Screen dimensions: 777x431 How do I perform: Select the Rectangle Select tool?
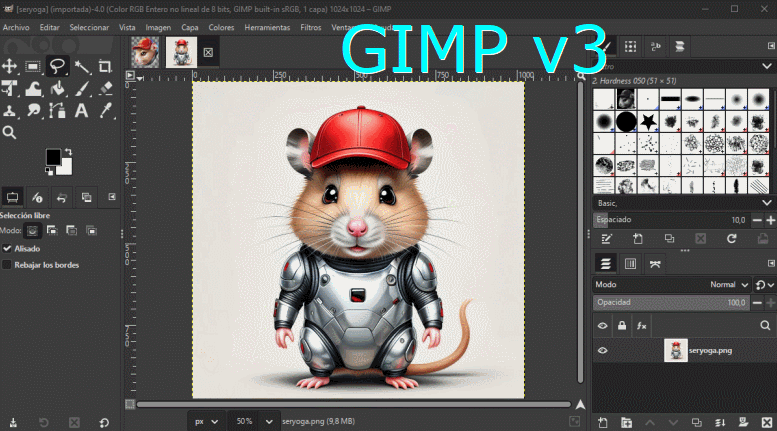33,66
